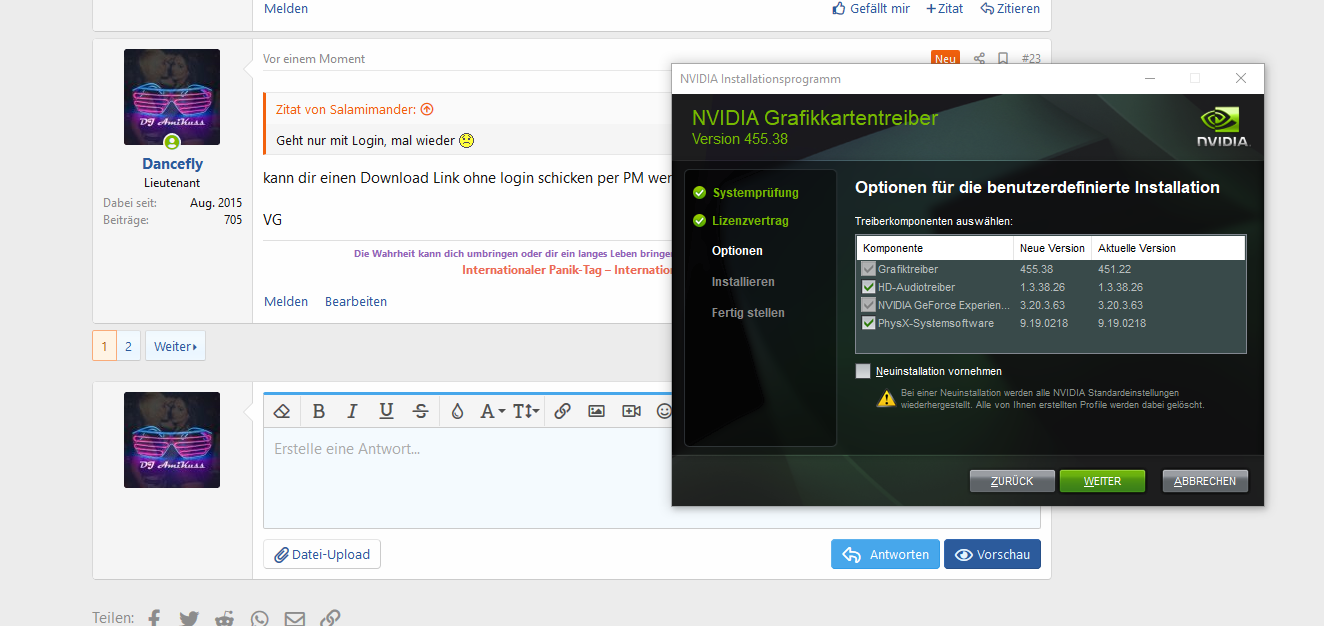The width and height of the screenshot is (1324, 626).
Task: Click the ZURÜCK button in NVIDIA installer
Action: [x=1012, y=481]
